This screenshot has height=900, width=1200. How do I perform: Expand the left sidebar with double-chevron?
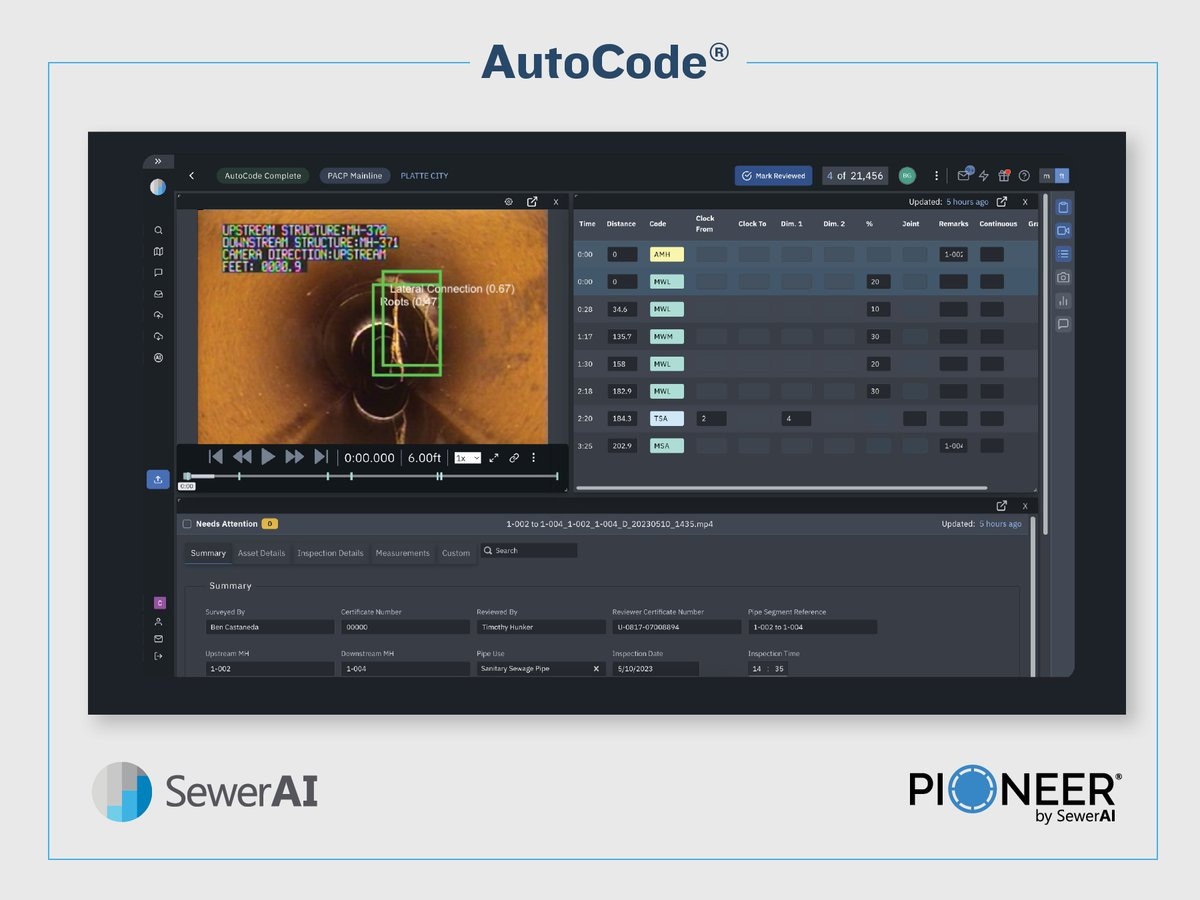tap(158, 161)
